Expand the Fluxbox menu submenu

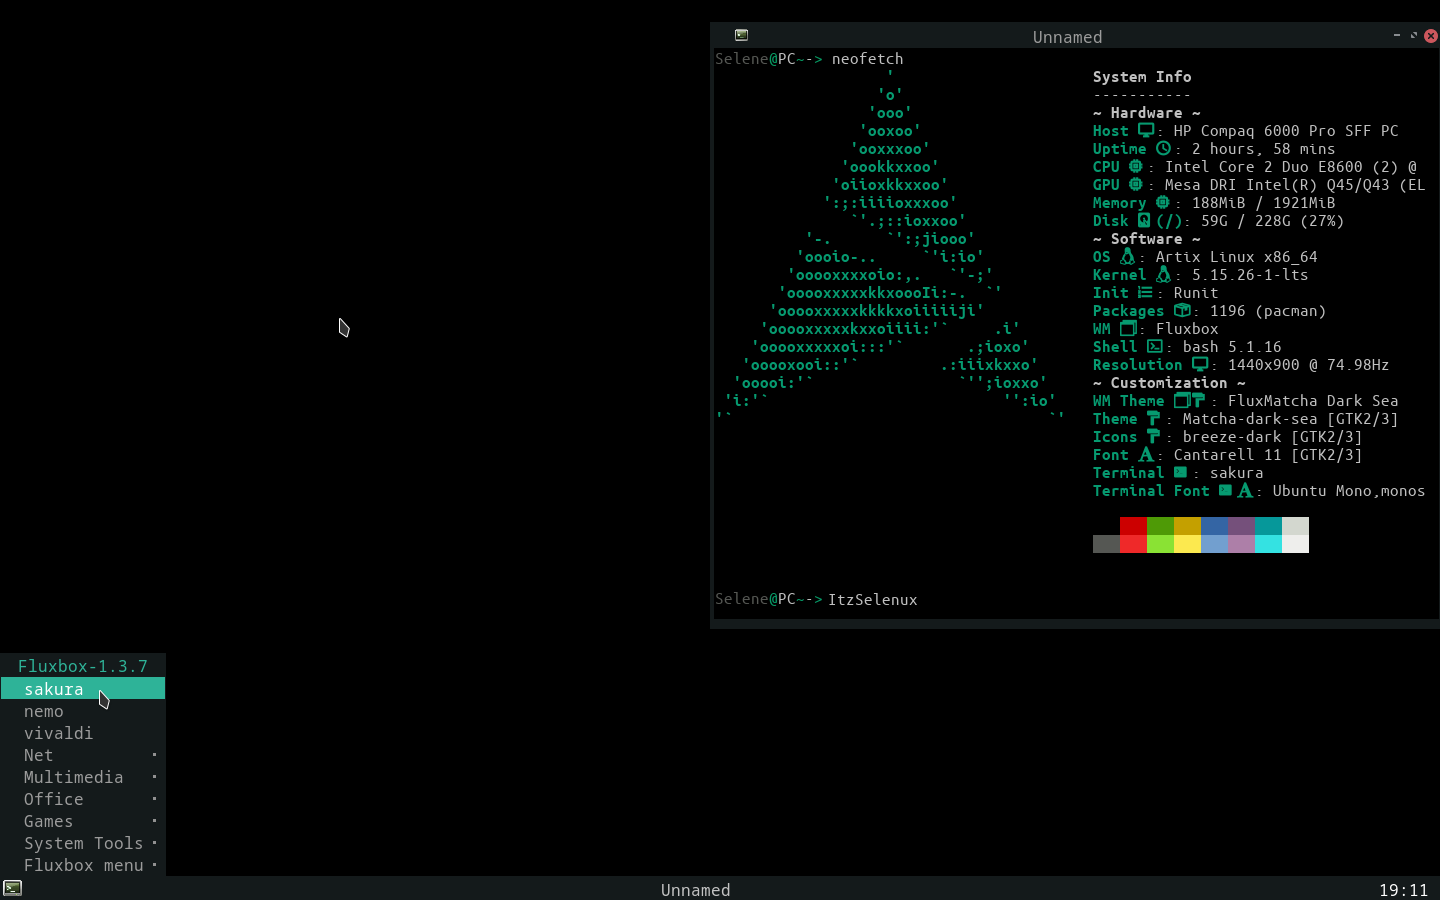pyautogui.click(x=83, y=865)
